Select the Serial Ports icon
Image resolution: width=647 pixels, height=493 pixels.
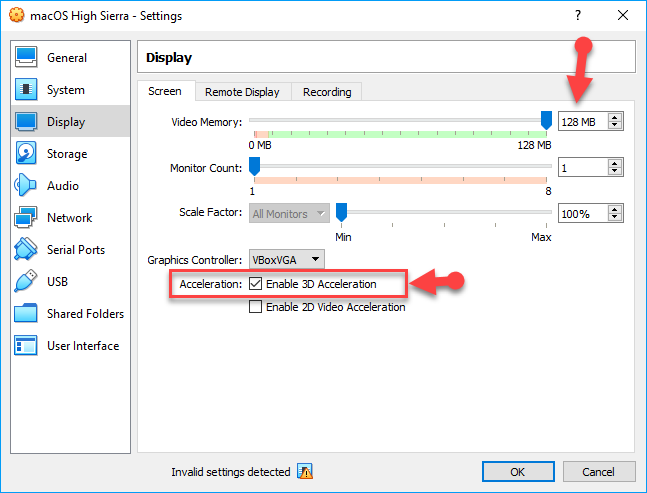[27, 250]
